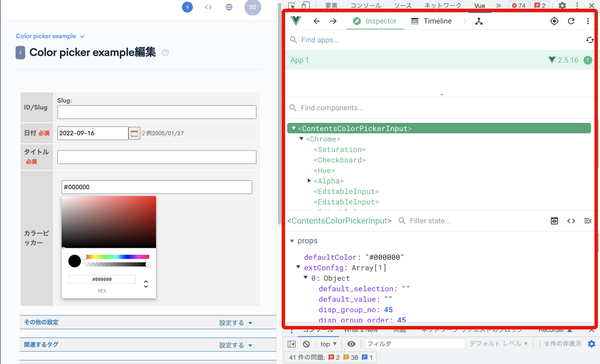Expand その他の設定 with the 設定する dropdown
This screenshot has height=364, width=600.
(235, 323)
